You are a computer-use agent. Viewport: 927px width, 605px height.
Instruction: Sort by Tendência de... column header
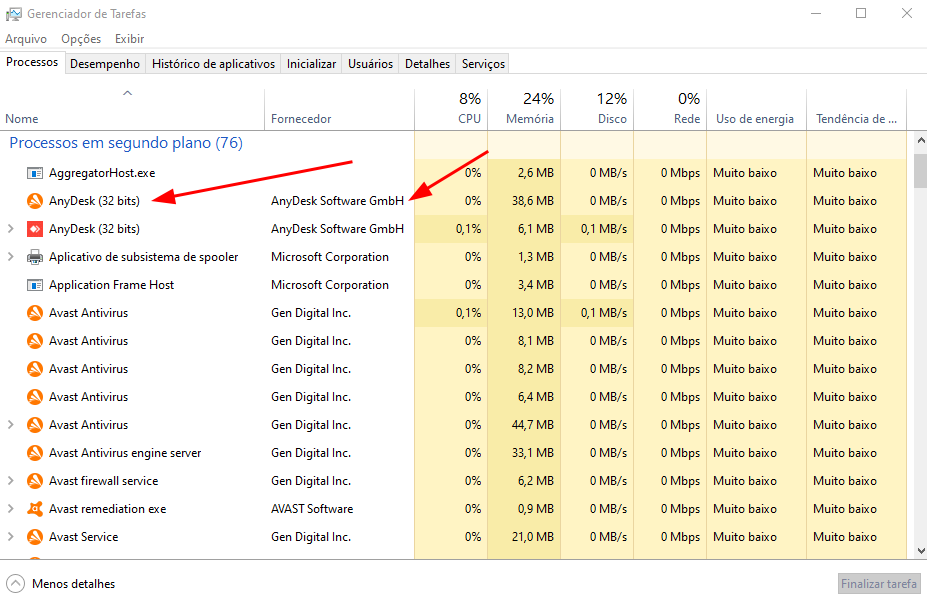coord(857,109)
